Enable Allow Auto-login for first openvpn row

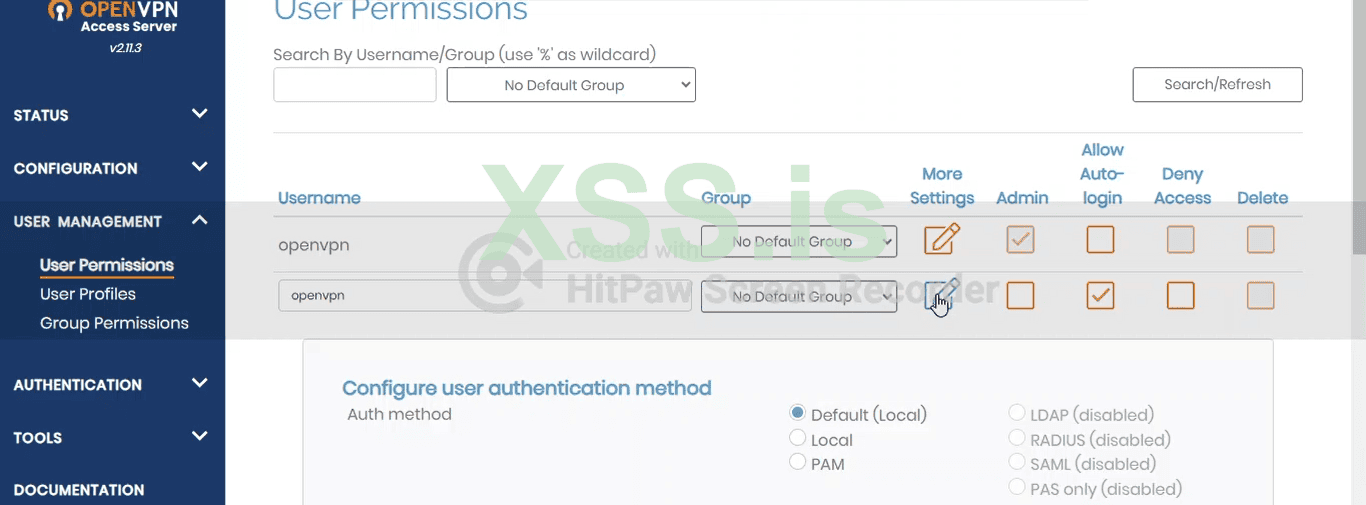[x=1100, y=240]
